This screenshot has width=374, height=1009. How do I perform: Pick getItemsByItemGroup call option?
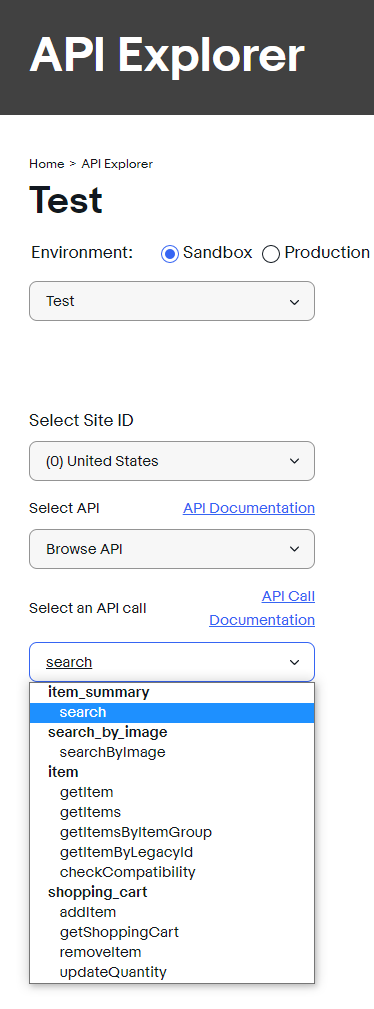(x=172, y=832)
